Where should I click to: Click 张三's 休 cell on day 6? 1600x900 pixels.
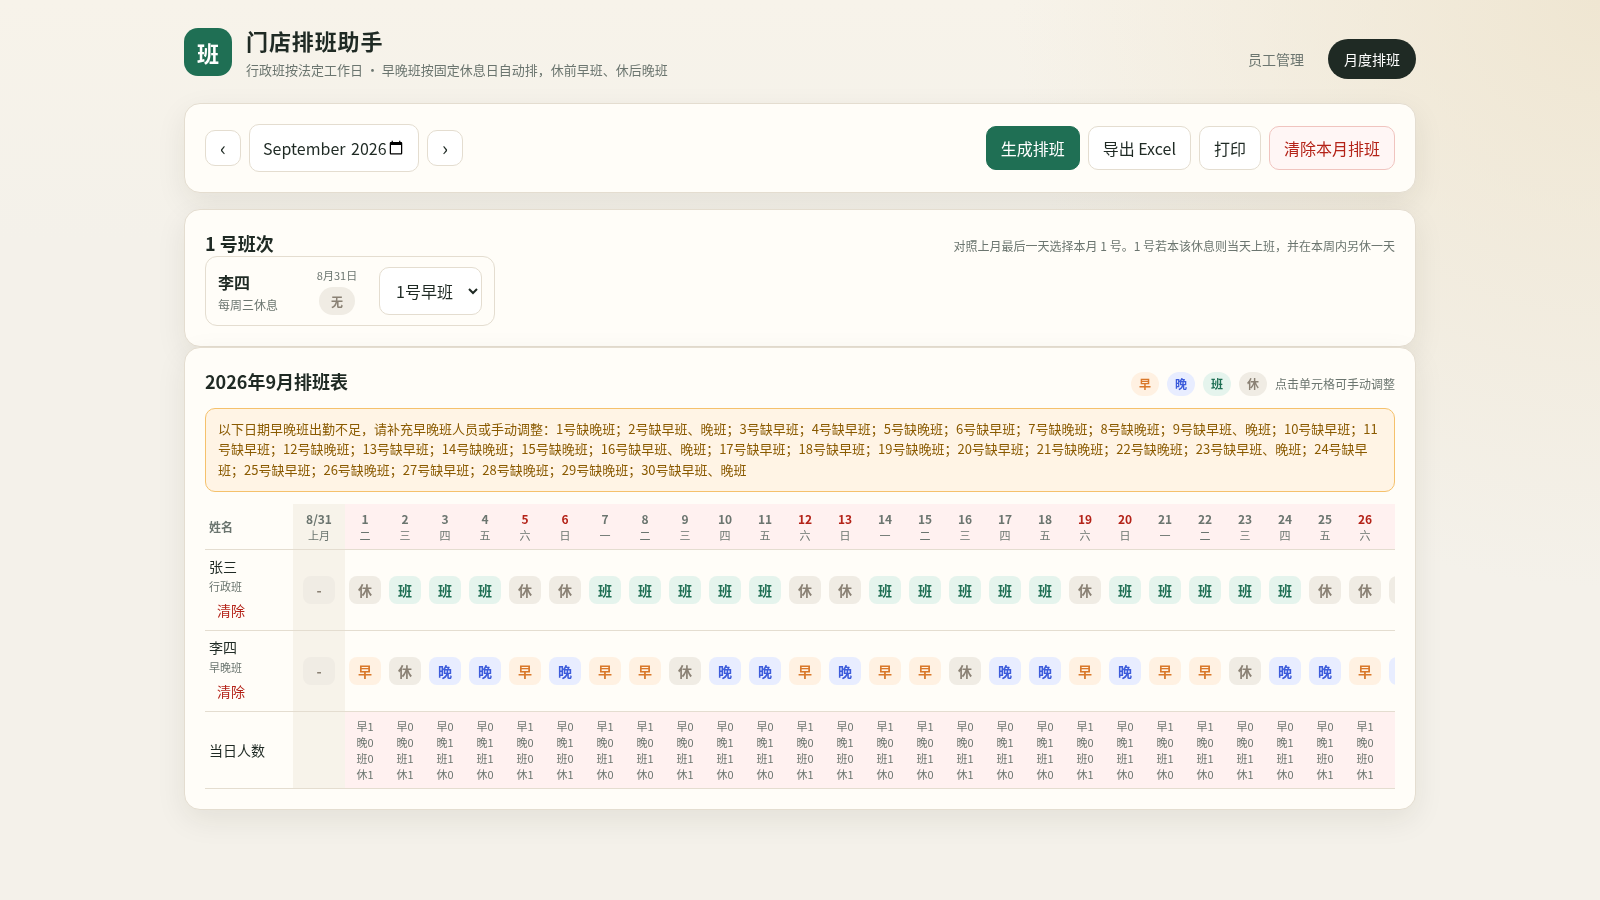coord(565,590)
